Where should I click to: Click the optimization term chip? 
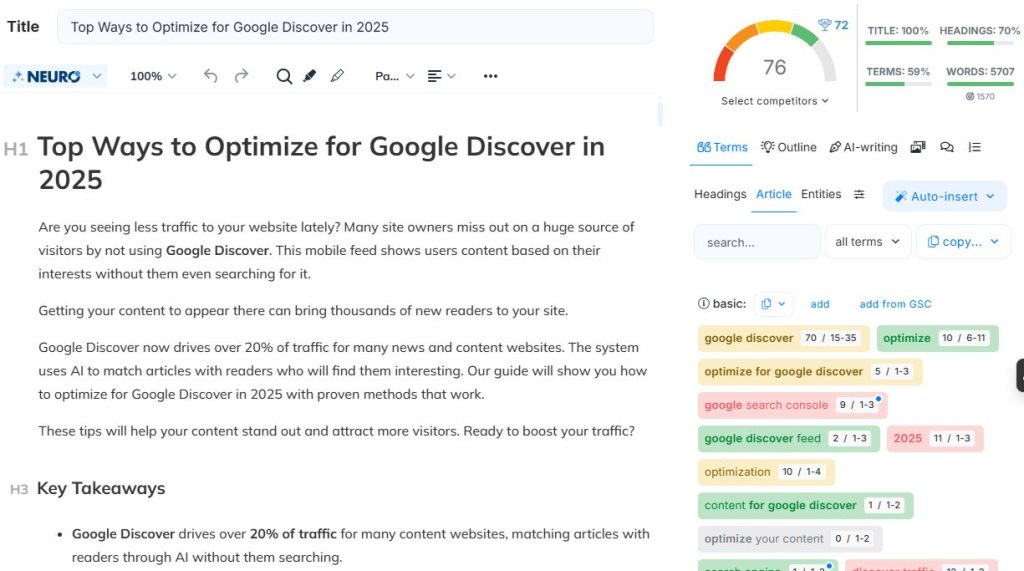(766, 472)
